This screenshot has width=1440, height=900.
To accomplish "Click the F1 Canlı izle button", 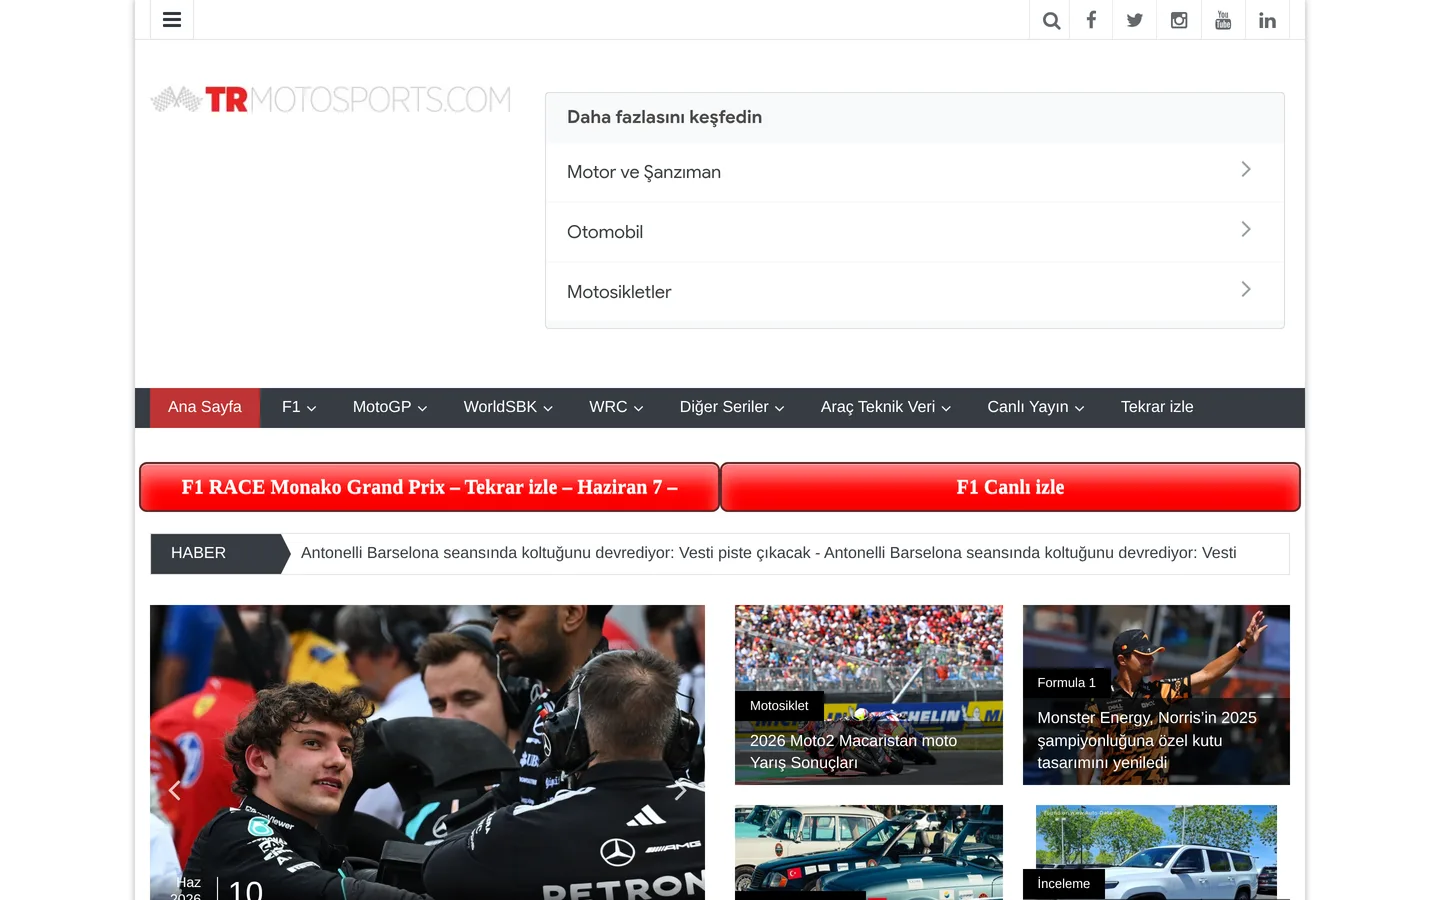I will pyautogui.click(x=1010, y=487).
